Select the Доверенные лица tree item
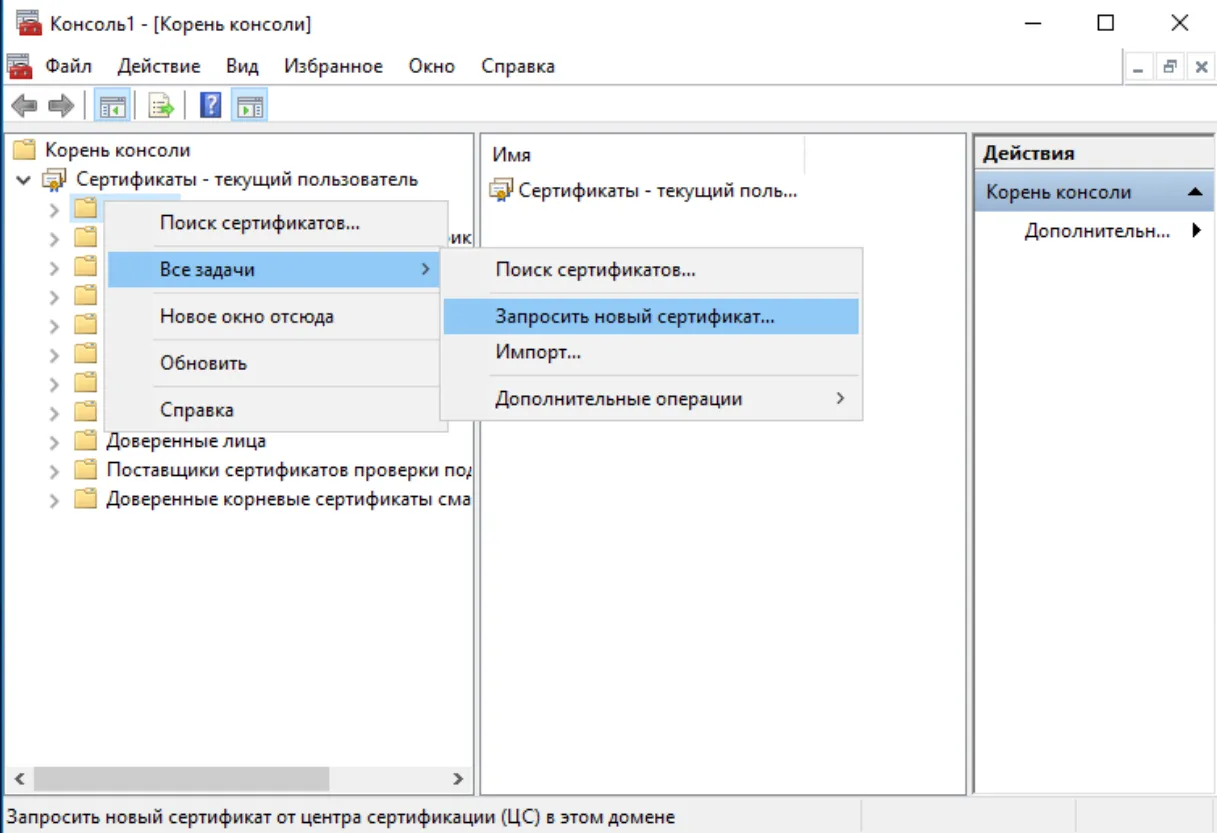This screenshot has width=1217, height=833. coord(186,441)
